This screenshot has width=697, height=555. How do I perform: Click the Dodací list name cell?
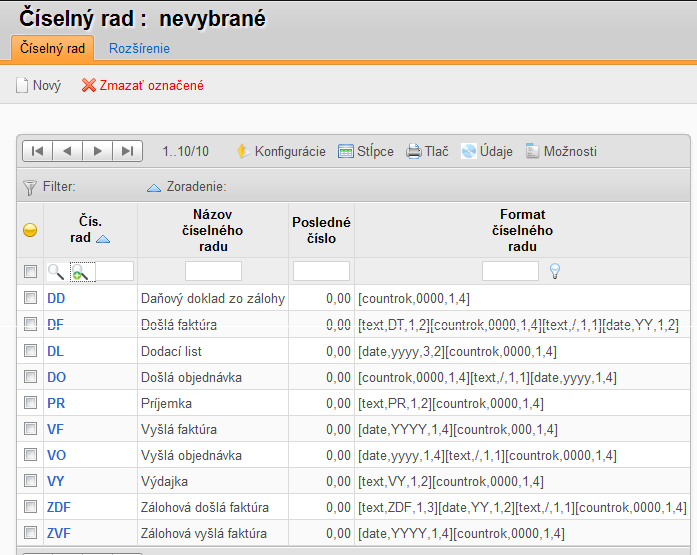click(213, 351)
